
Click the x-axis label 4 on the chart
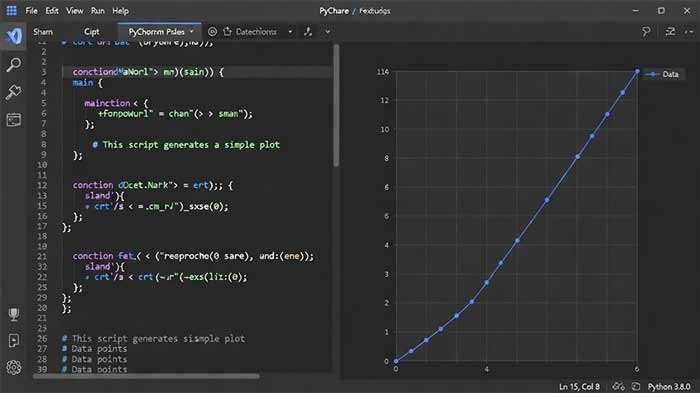tap(487, 369)
